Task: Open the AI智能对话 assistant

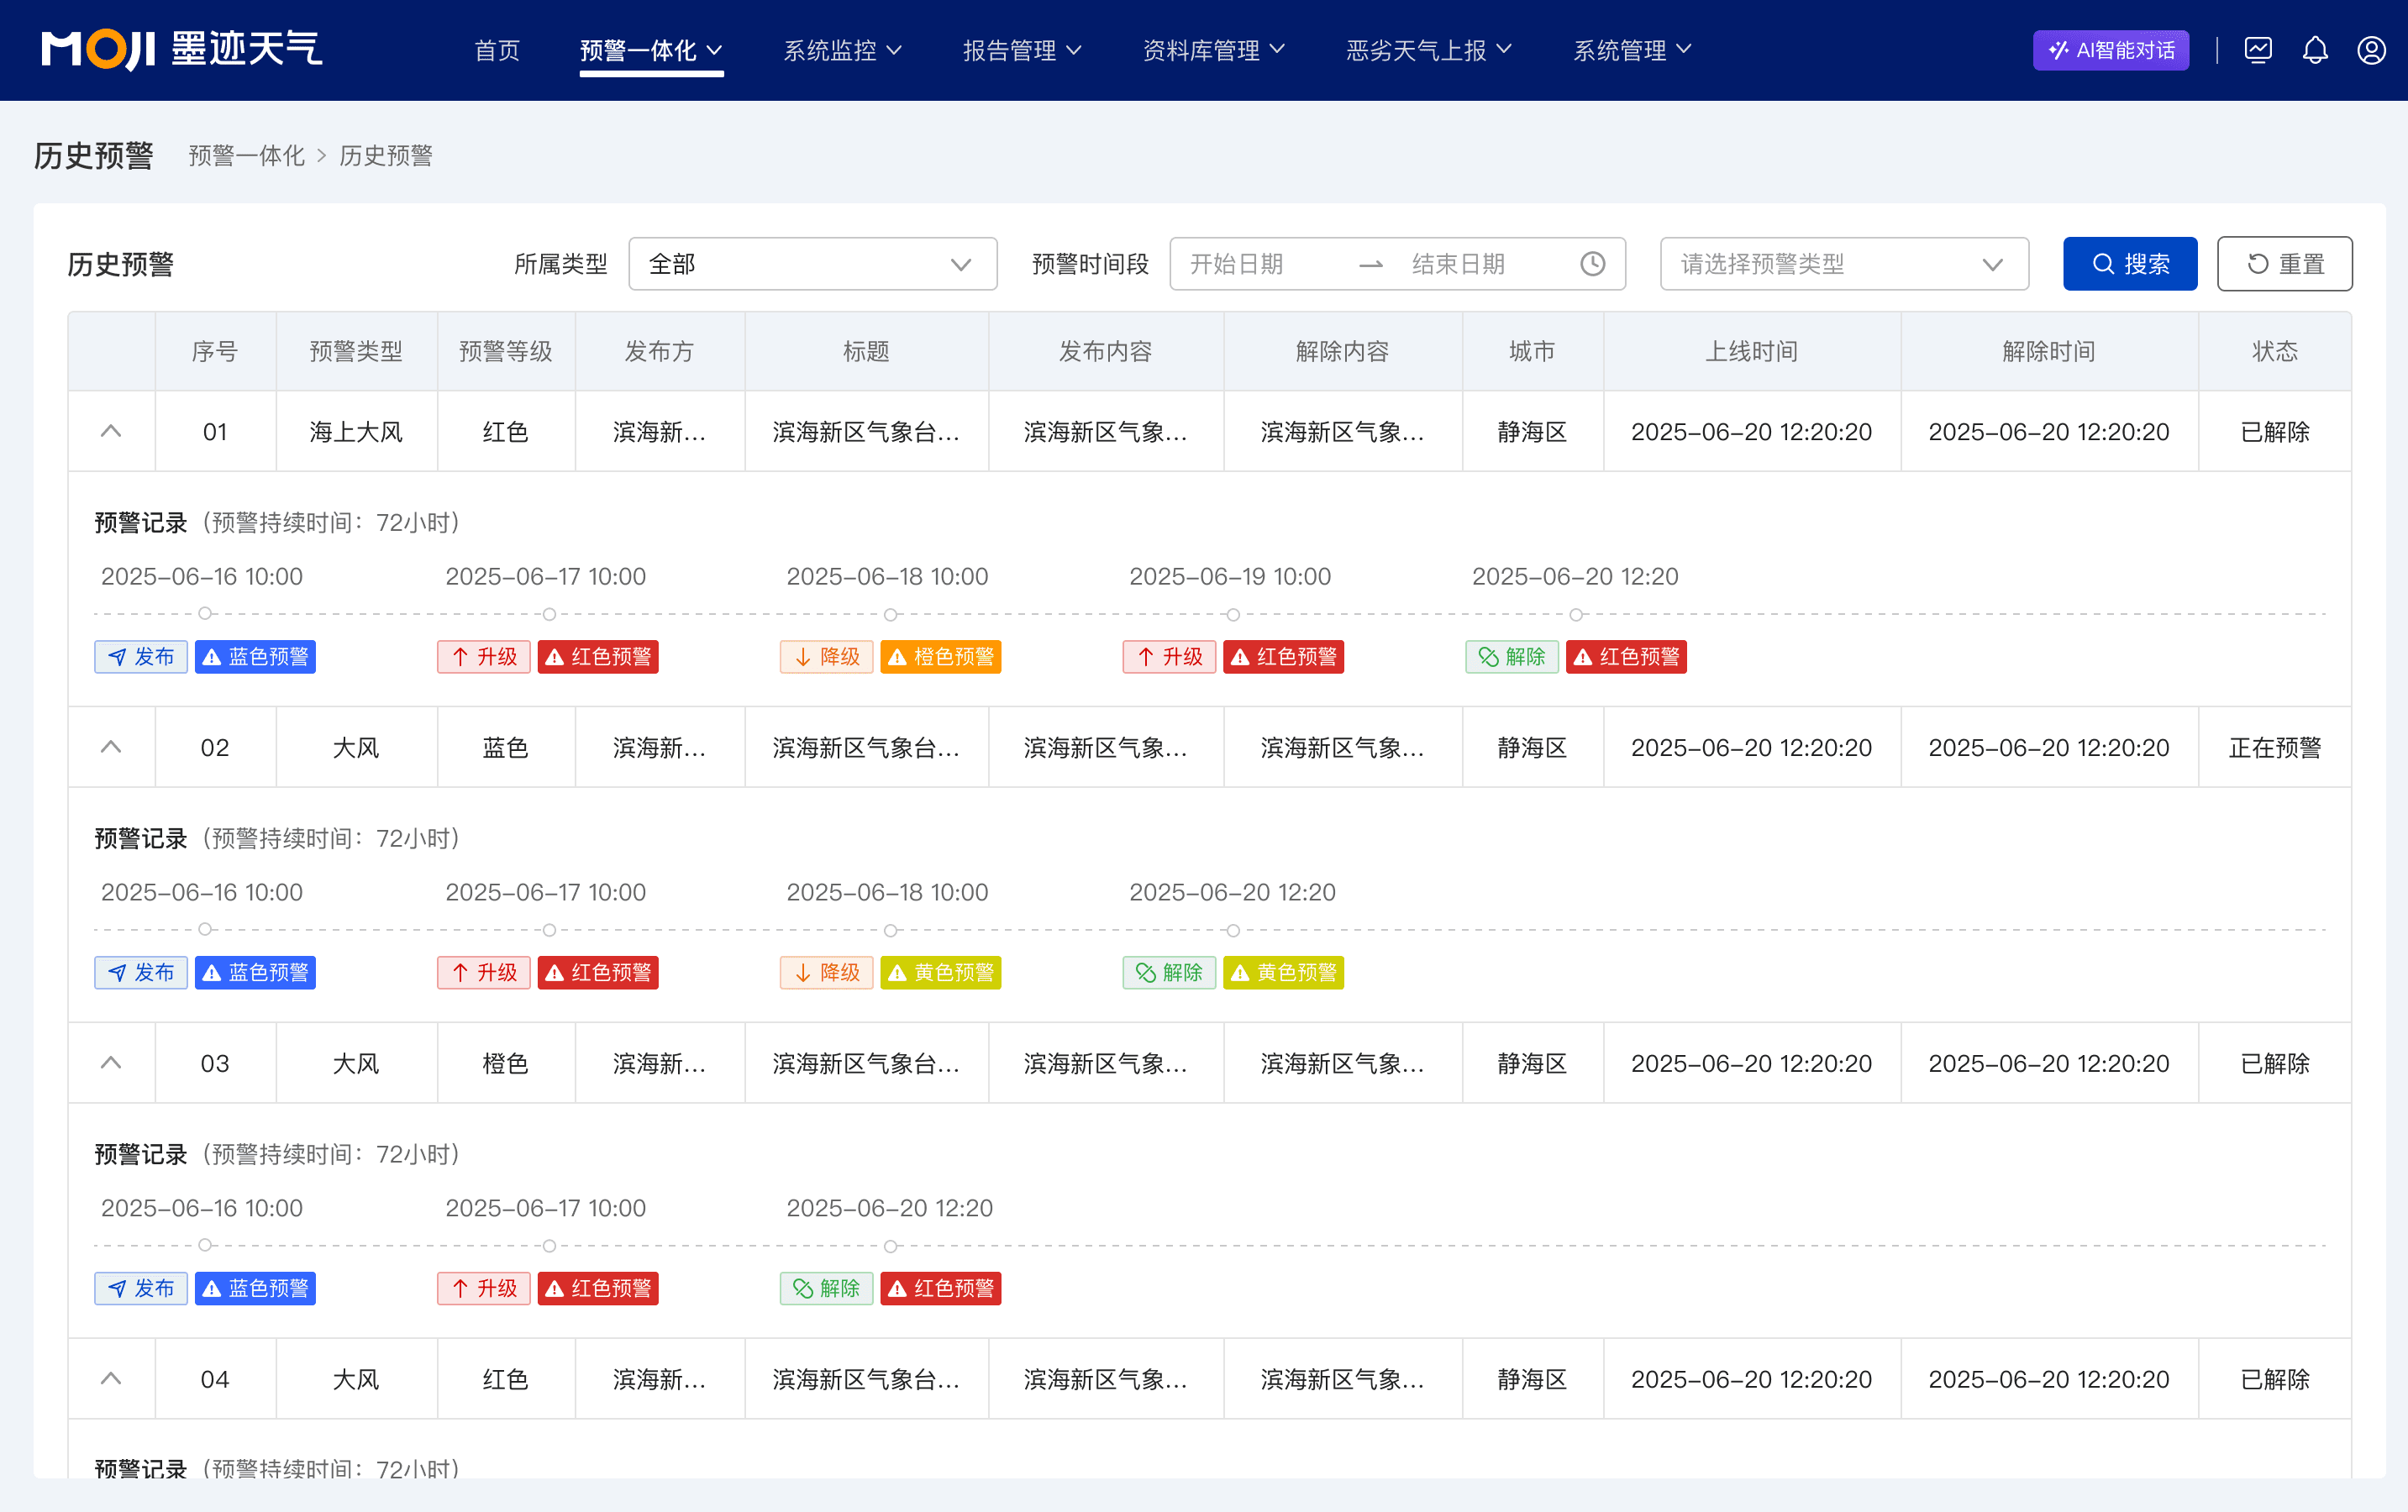Action: click(x=2110, y=49)
